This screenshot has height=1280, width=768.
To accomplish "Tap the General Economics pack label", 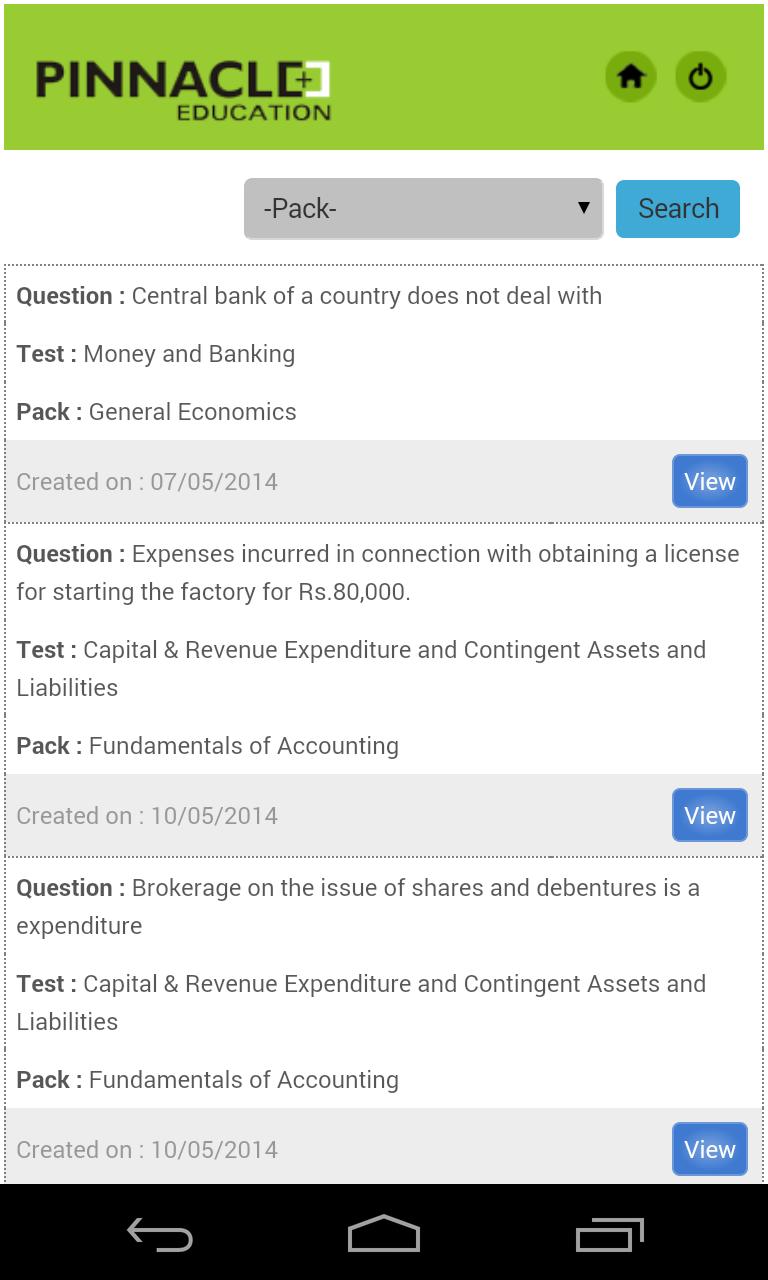I will pos(192,412).
